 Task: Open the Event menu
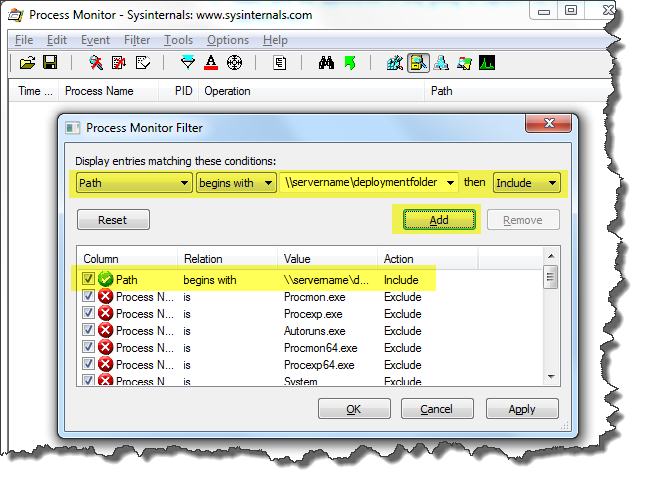tap(95, 40)
